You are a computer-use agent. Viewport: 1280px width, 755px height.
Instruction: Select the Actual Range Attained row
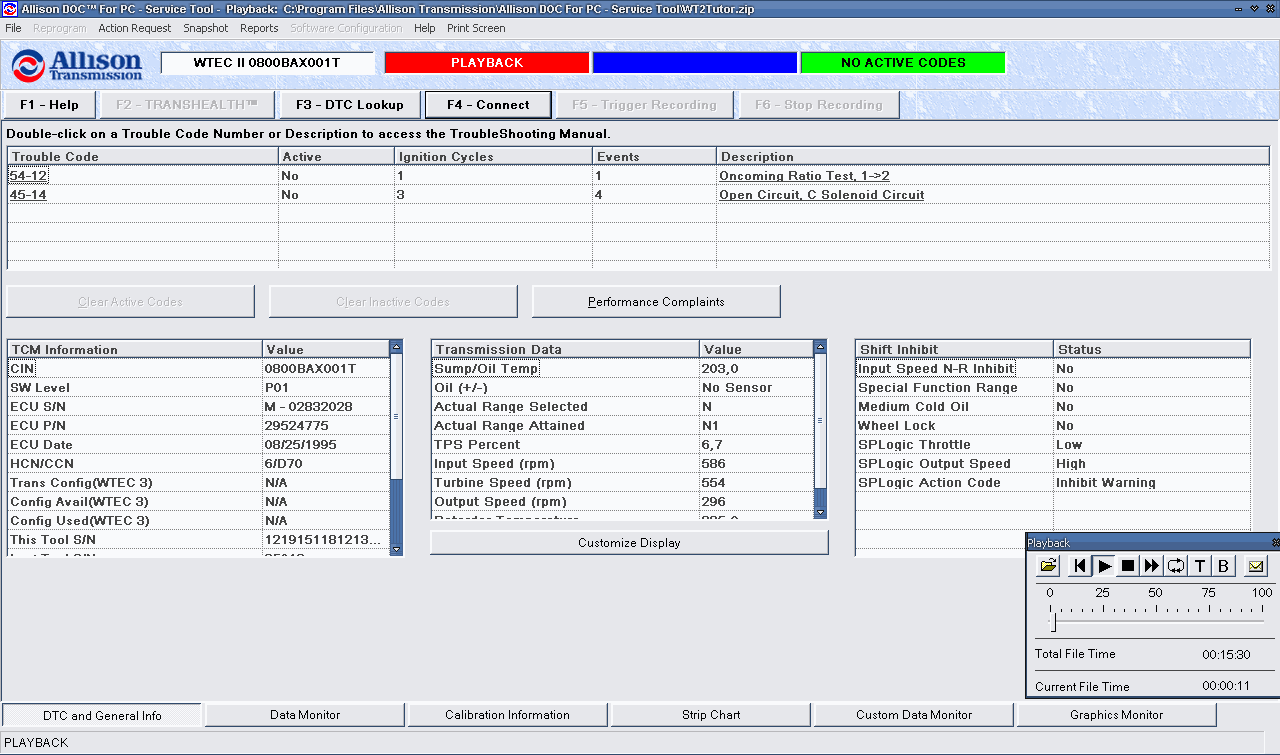(x=622, y=426)
